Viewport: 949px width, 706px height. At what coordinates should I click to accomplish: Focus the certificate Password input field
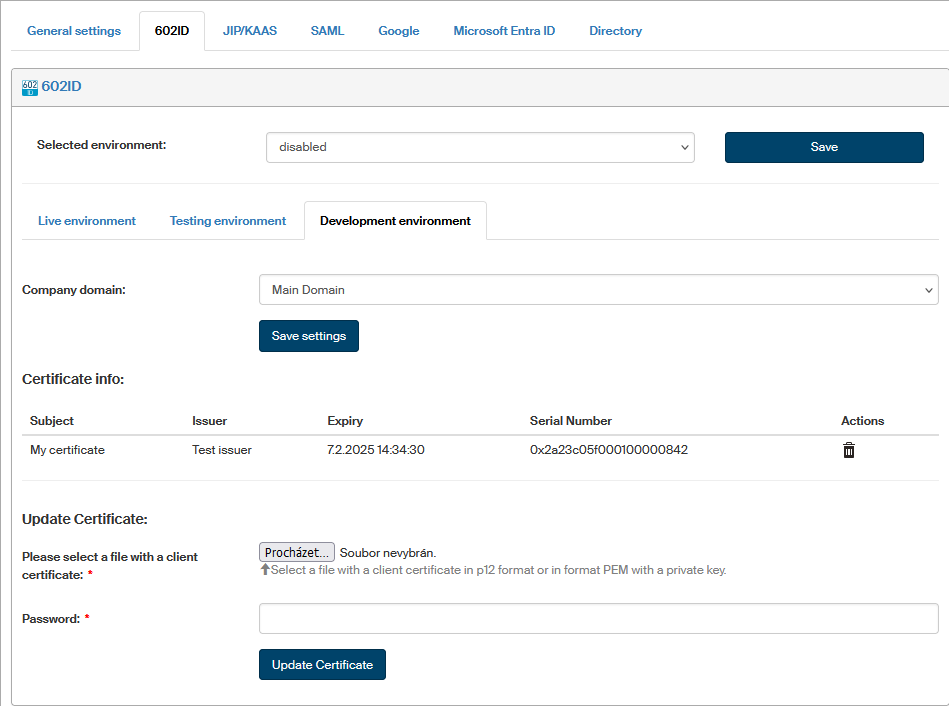pos(598,619)
